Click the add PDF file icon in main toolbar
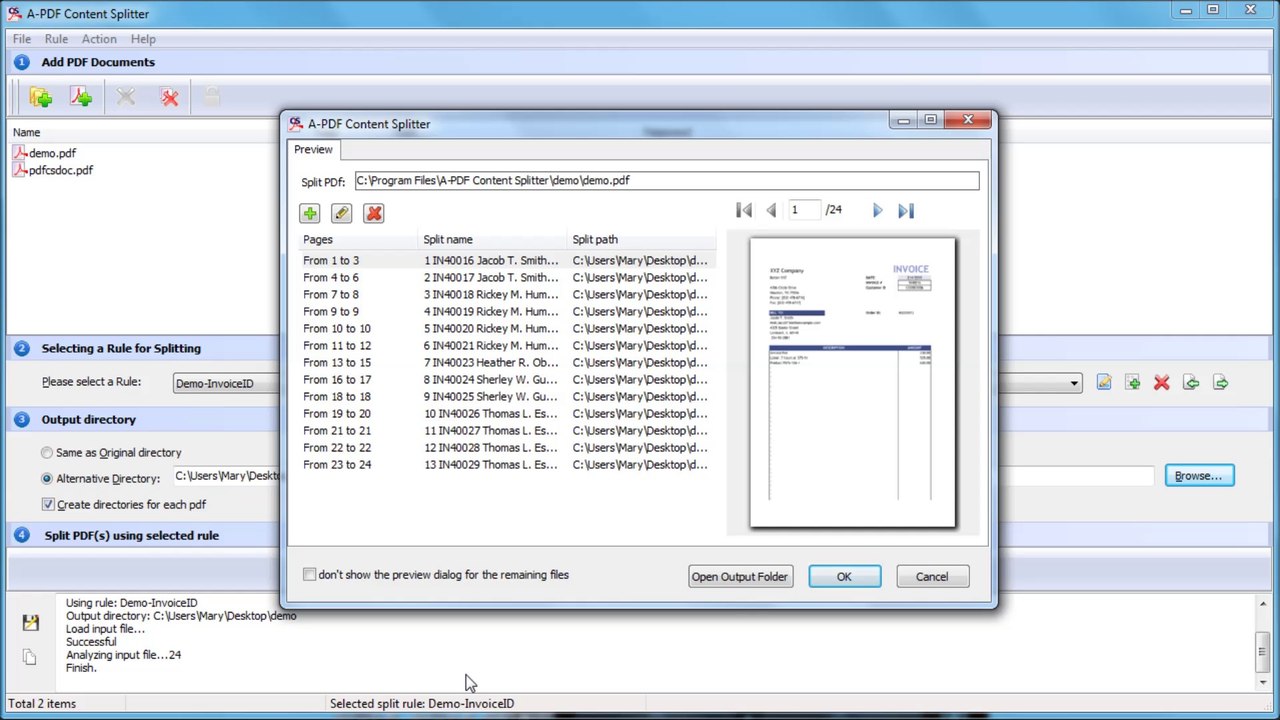This screenshot has height=720, width=1280. pyautogui.click(x=81, y=97)
